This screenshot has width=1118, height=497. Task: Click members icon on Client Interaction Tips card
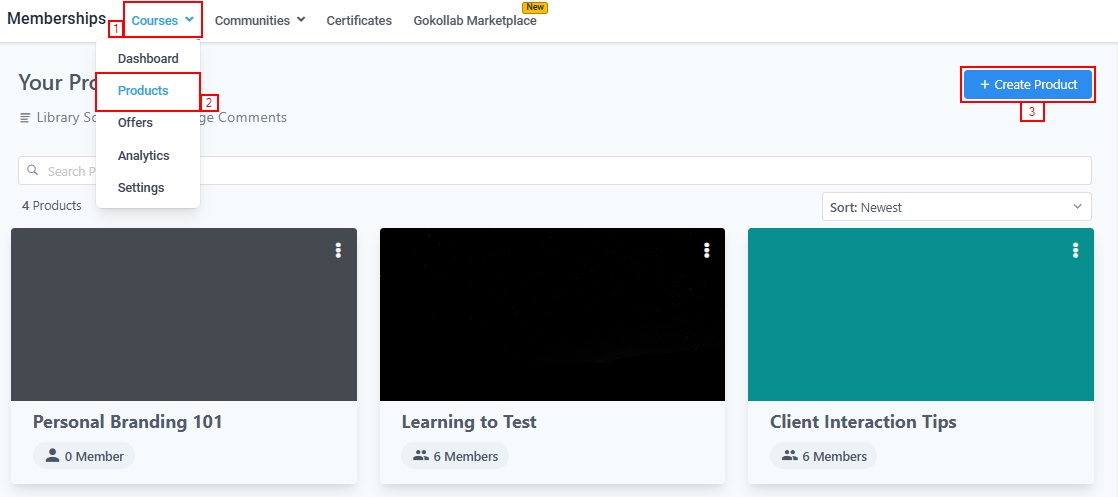pyautogui.click(x=789, y=456)
